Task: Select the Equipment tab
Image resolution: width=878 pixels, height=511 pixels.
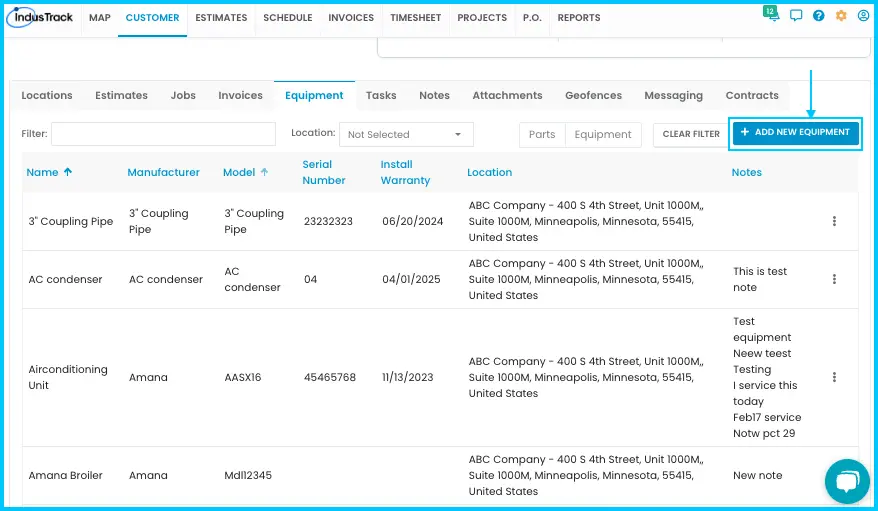Action: point(314,95)
